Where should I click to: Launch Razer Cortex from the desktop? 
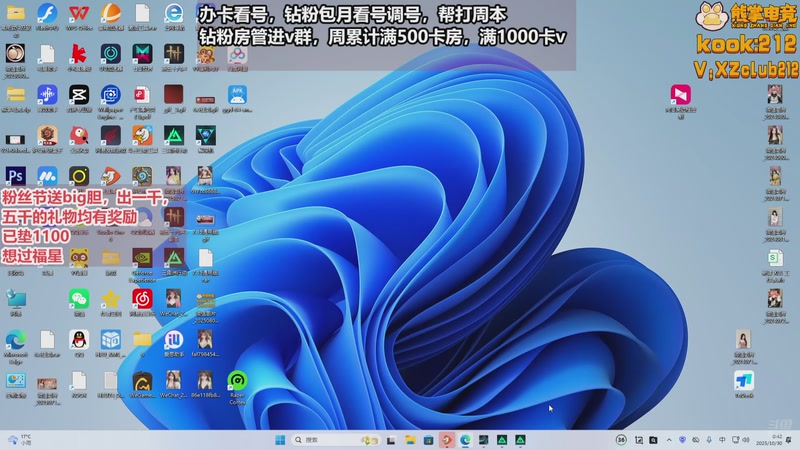click(x=237, y=381)
